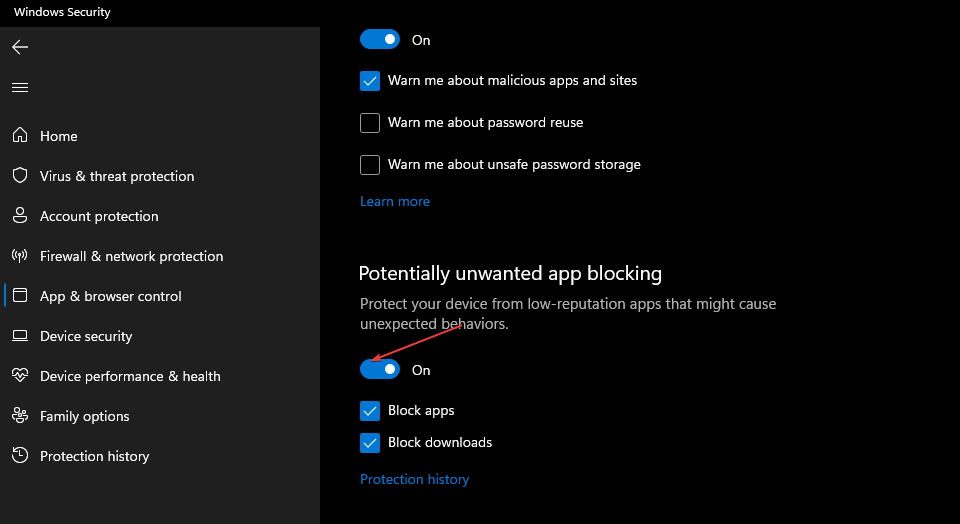Check Warn me about unsafe password storage
This screenshot has height=524, width=960.
(370, 165)
